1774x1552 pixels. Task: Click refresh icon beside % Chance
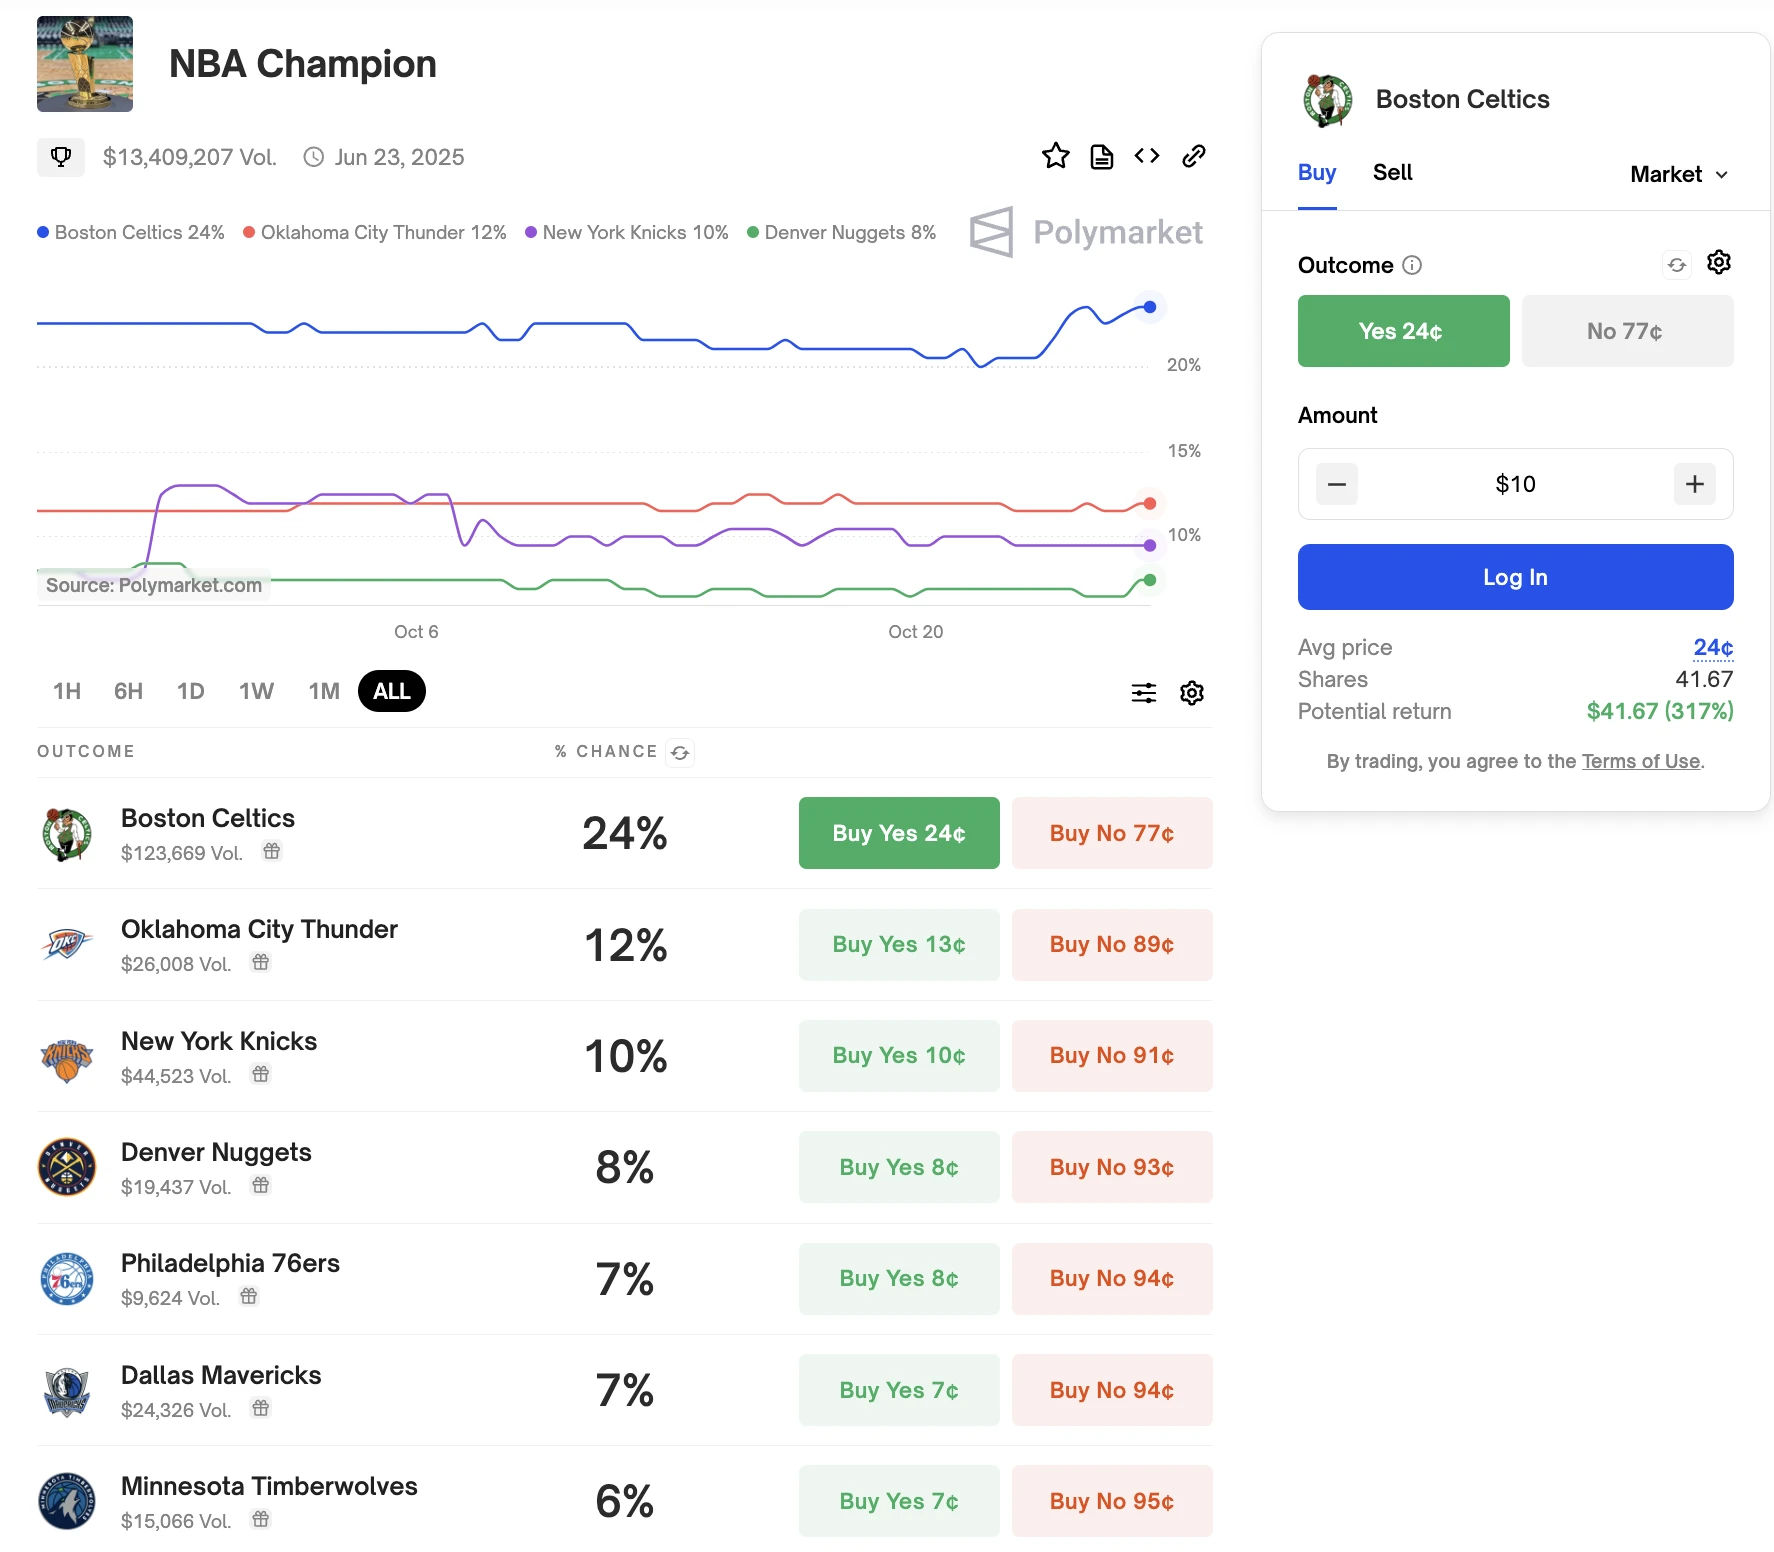(x=680, y=753)
